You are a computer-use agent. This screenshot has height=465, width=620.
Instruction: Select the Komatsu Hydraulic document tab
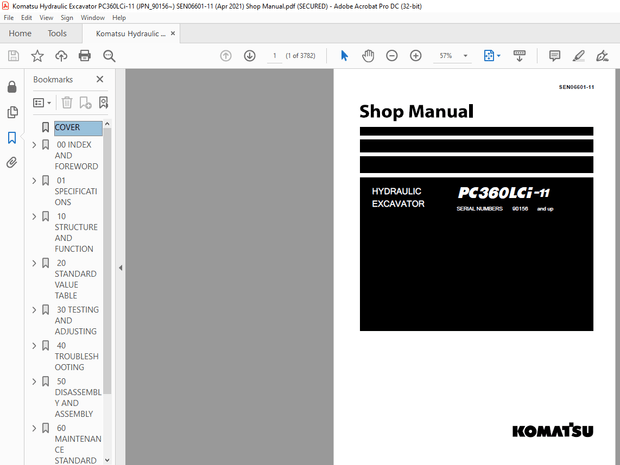click(130, 34)
